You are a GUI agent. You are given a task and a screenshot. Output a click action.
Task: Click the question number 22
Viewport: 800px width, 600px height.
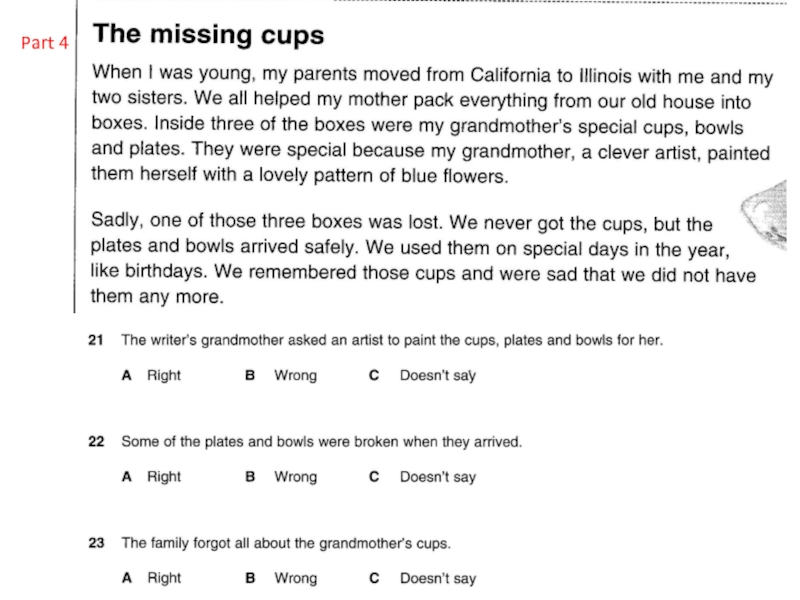click(96, 441)
